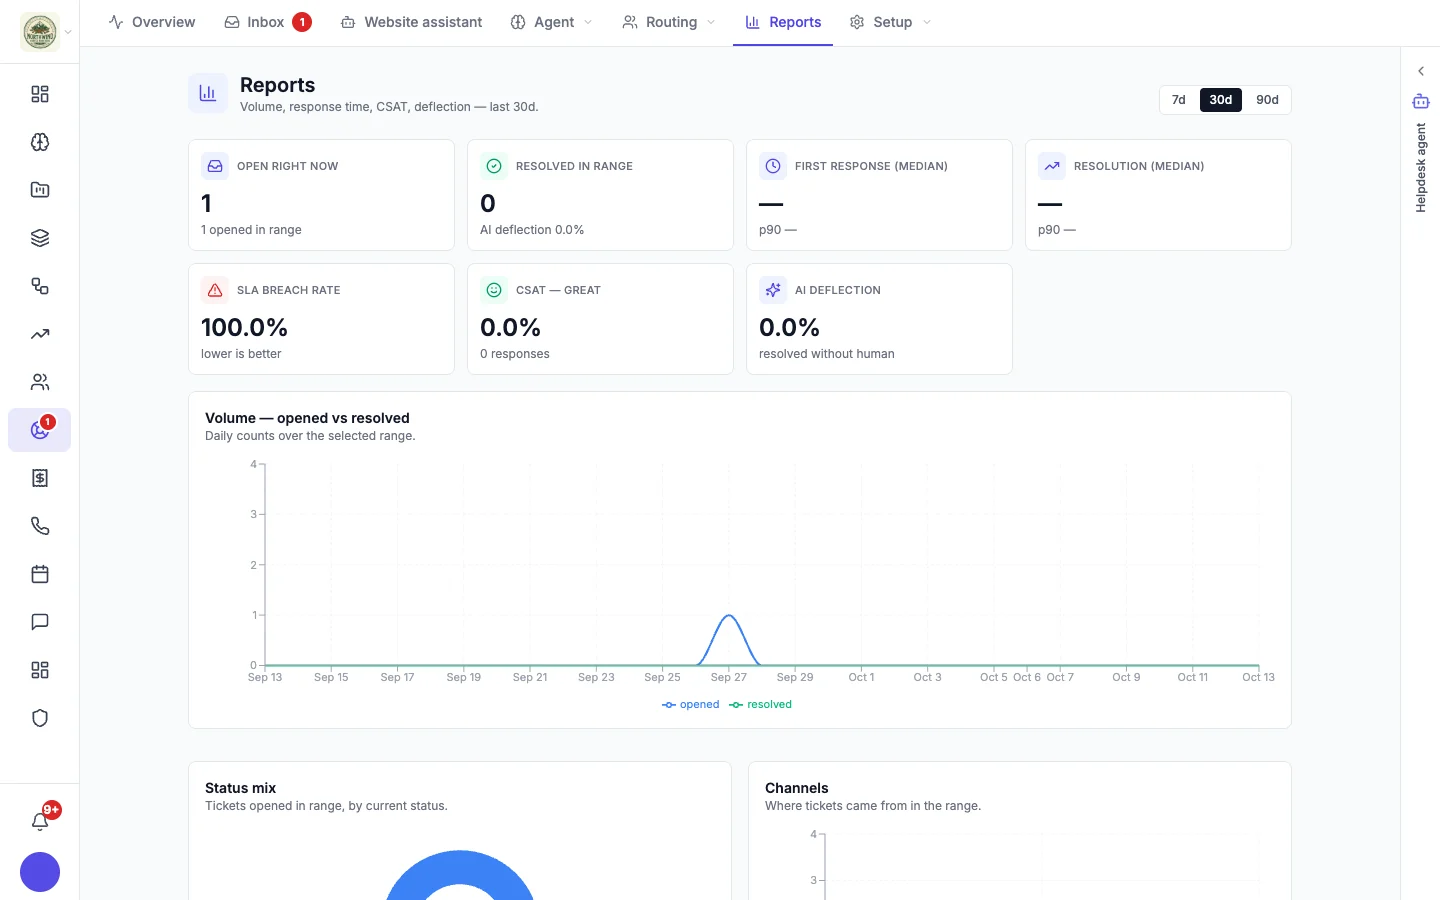Open the dashboard grid icon in sidebar
The width and height of the screenshot is (1440, 900).
(40, 94)
